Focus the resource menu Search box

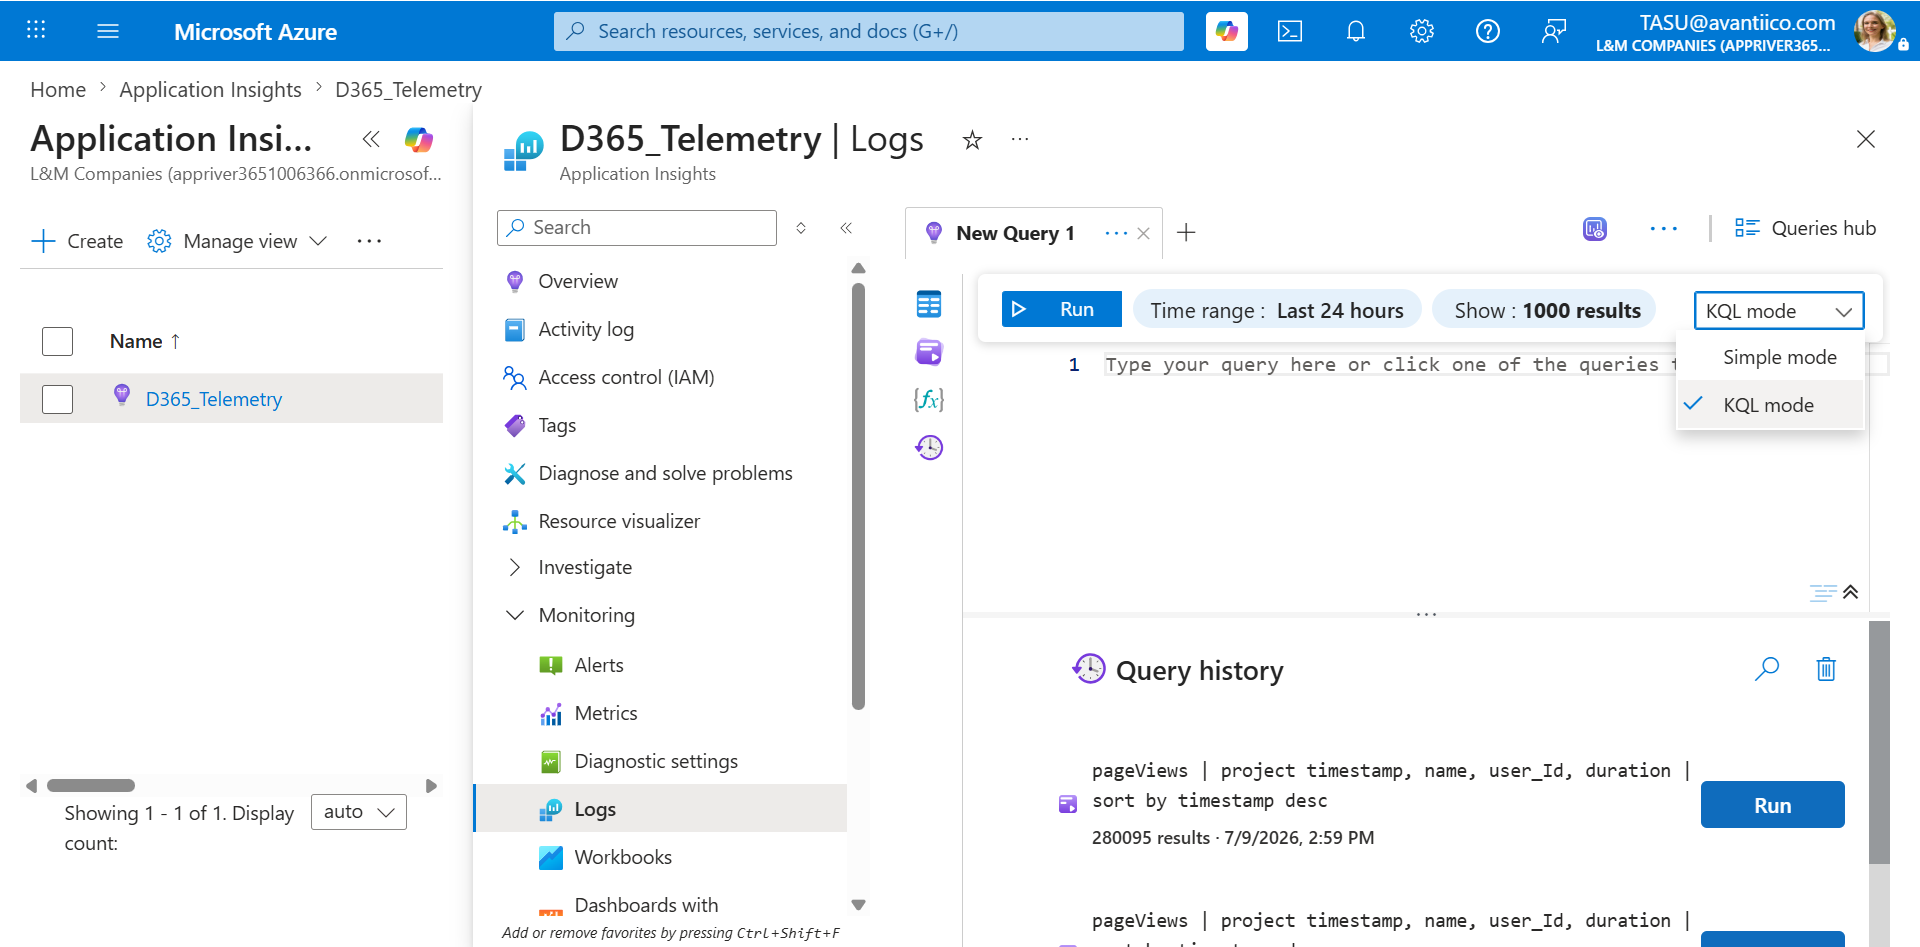click(x=637, y=228)
